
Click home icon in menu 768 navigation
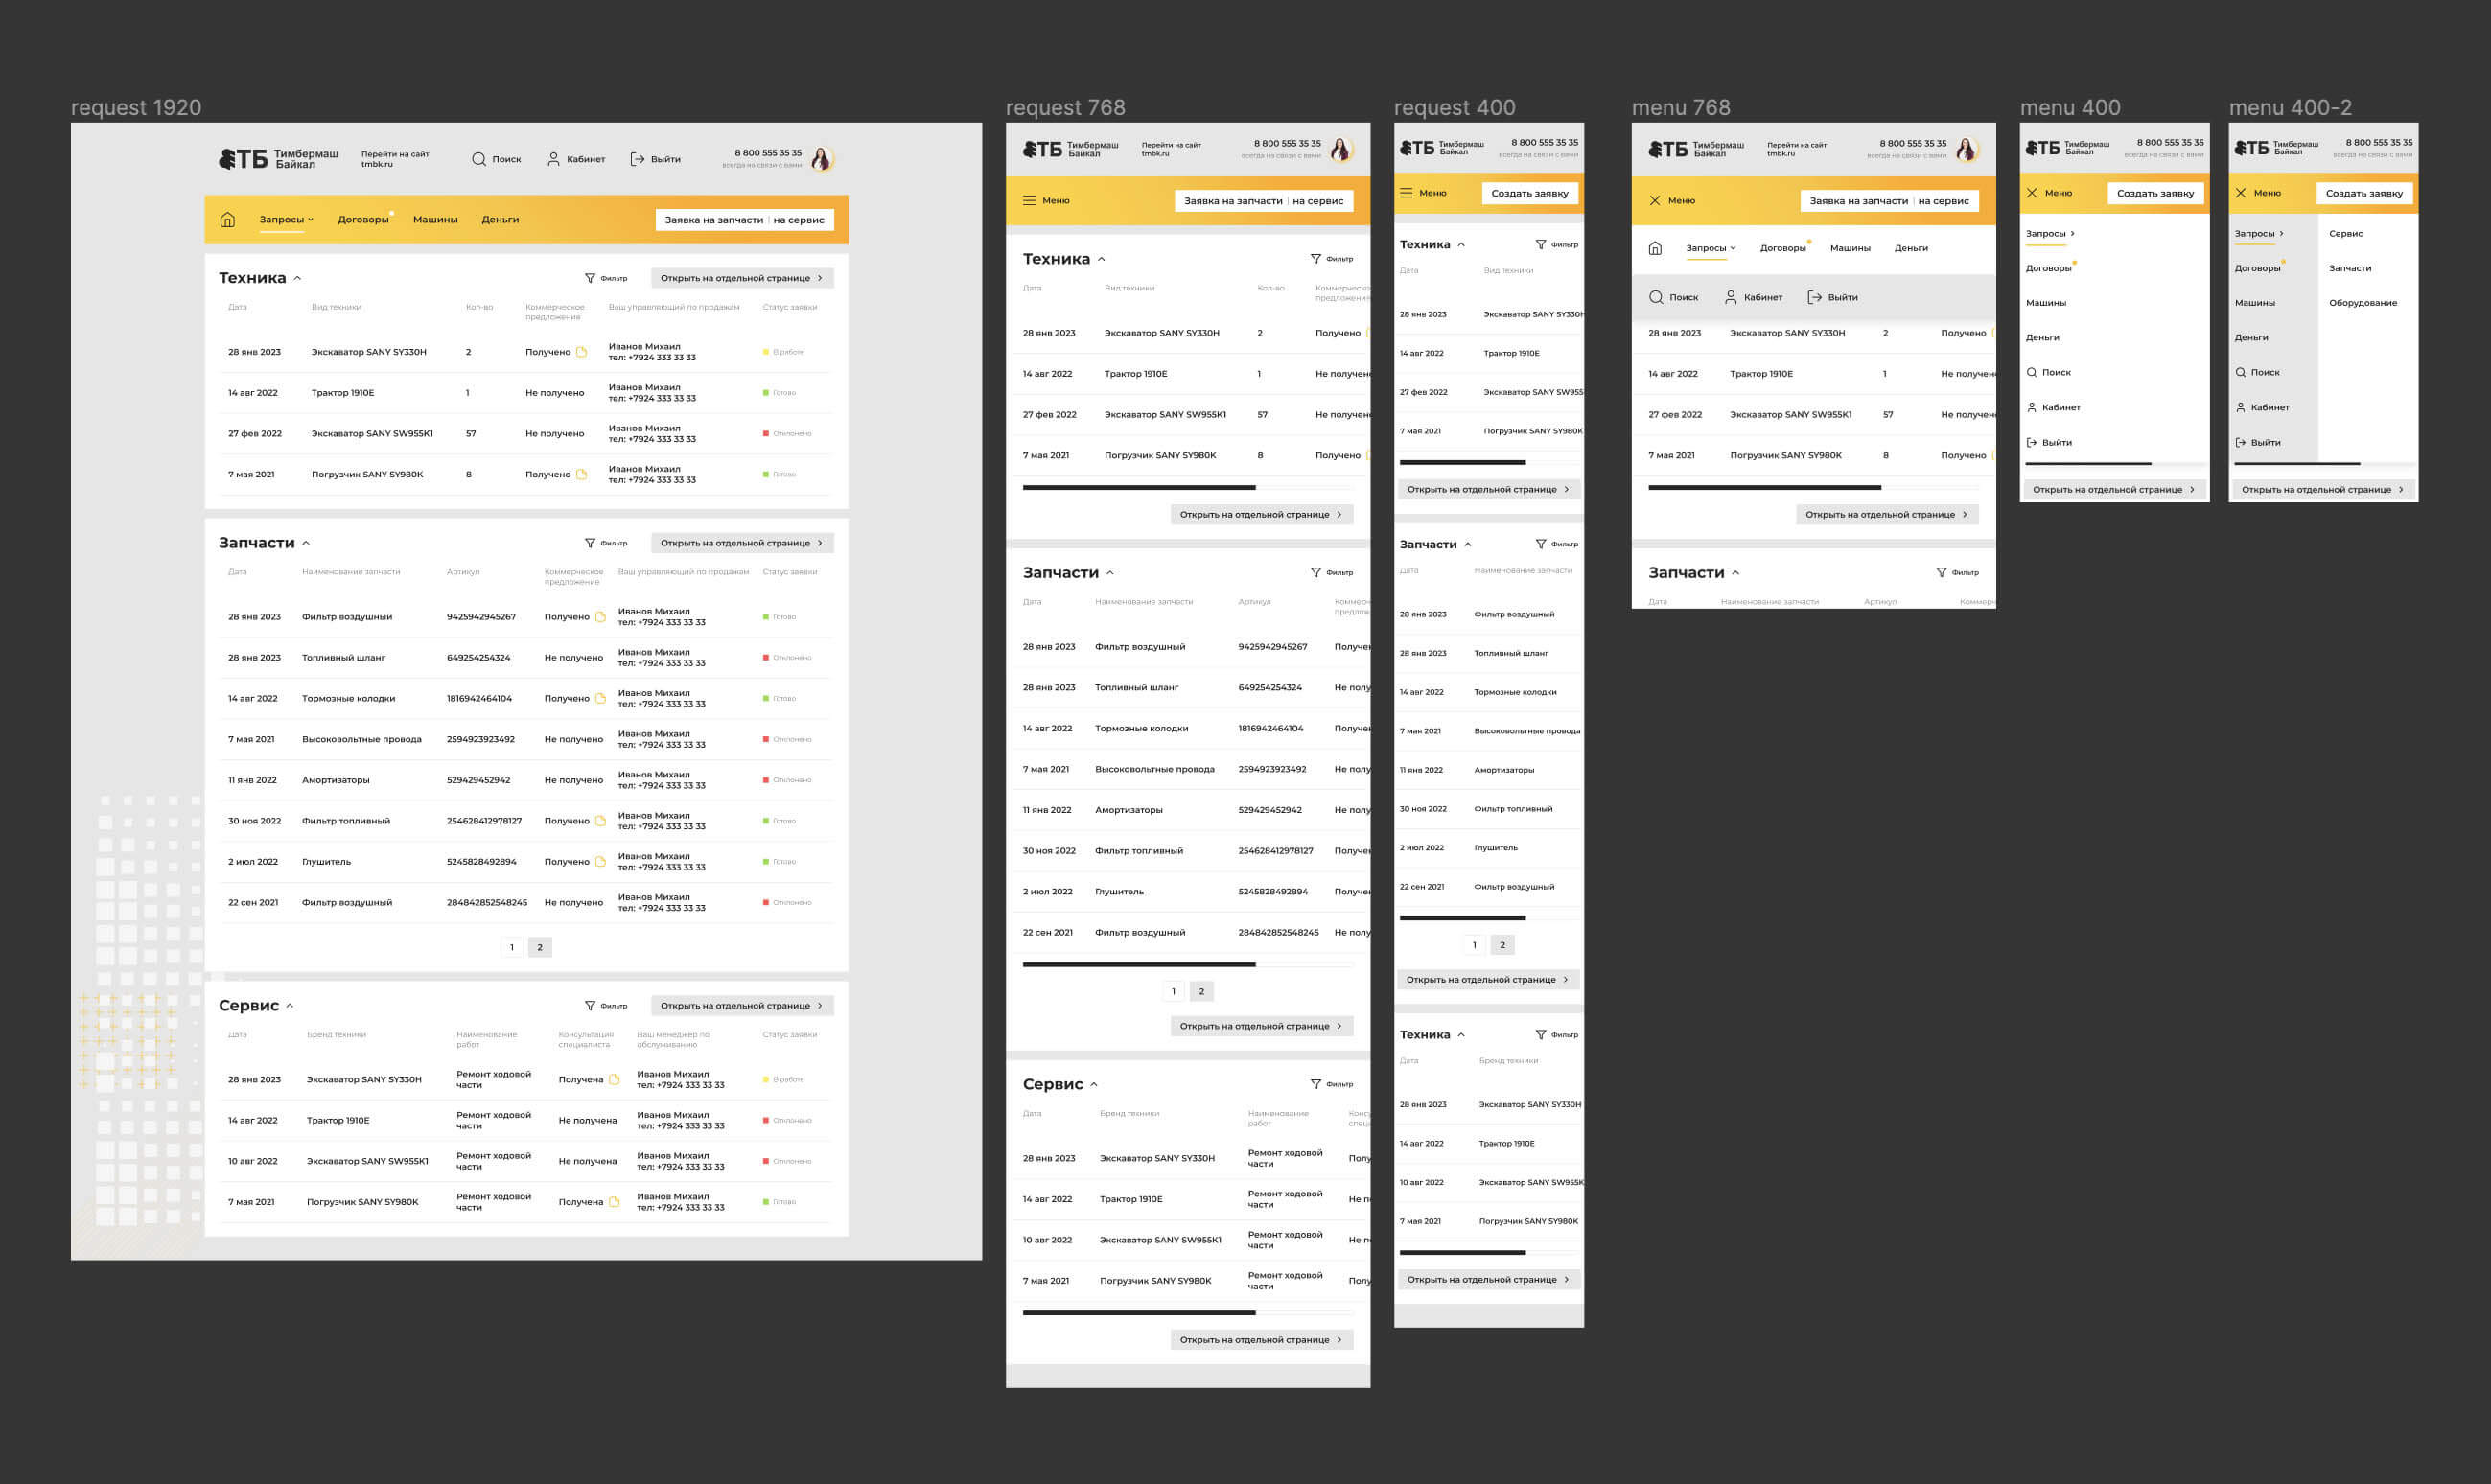1655,248
